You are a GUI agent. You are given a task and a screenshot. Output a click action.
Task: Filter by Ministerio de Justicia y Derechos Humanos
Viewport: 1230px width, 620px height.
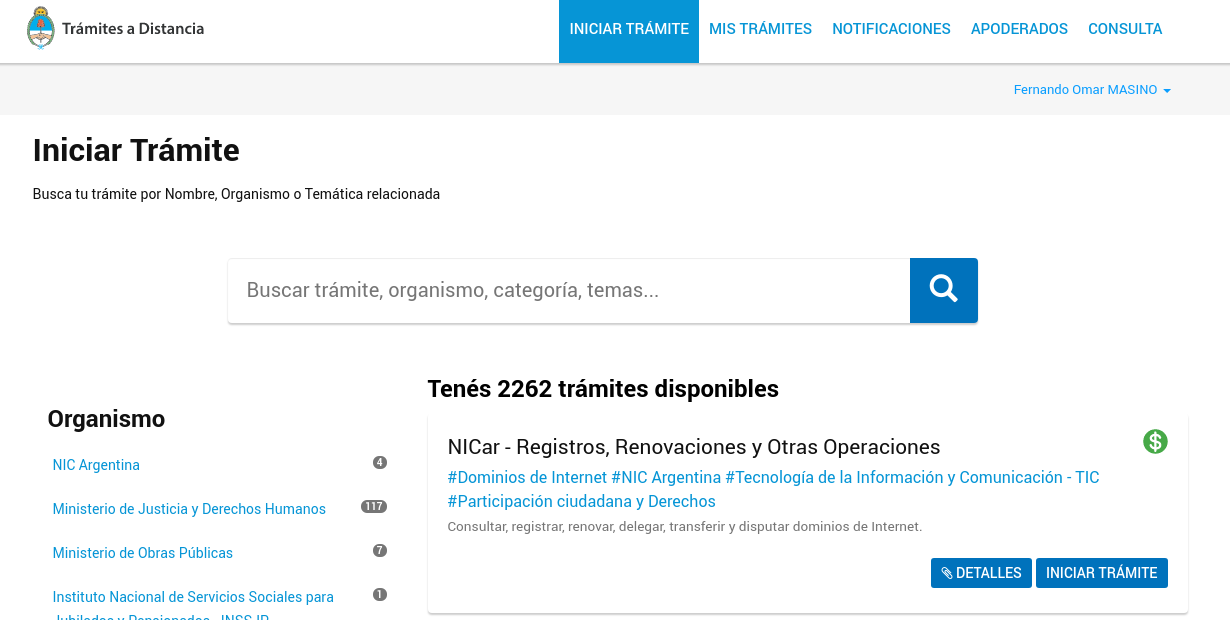[189, 509]
